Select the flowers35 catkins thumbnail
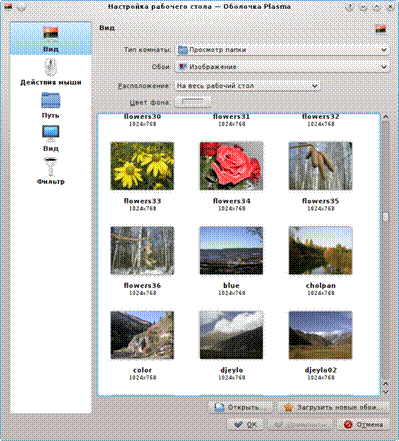 tap(320, 166)
